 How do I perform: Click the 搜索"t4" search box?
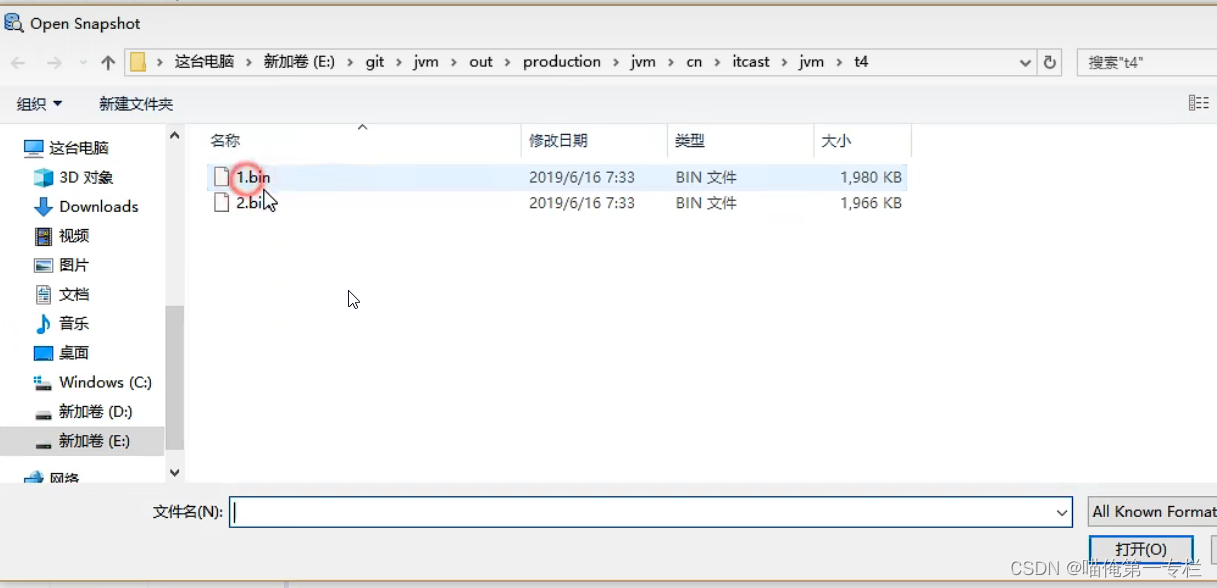click(x=1146, y=62)
